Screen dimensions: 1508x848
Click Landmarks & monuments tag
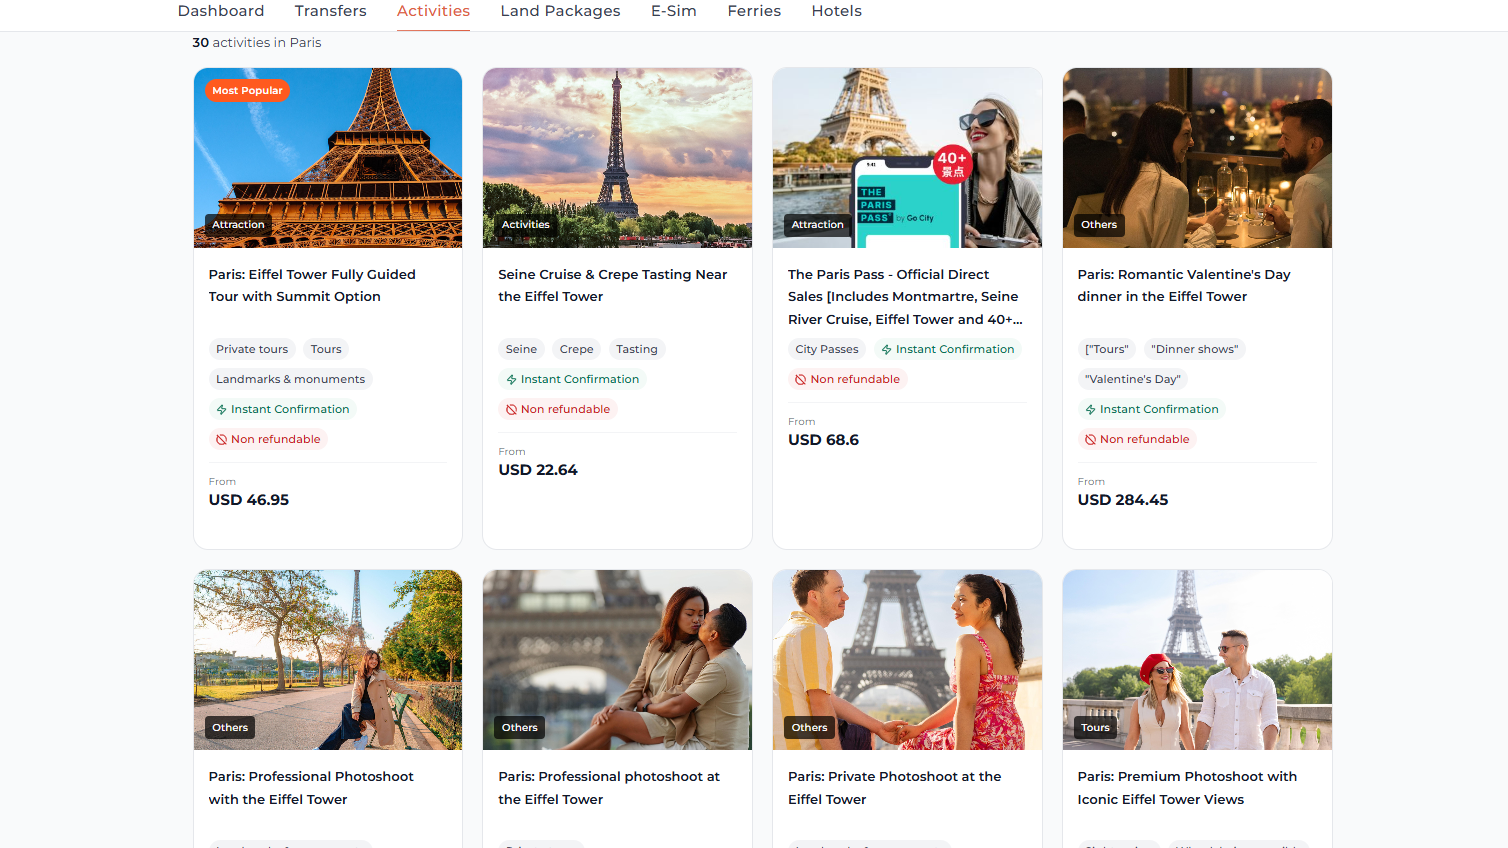[290, 379]
